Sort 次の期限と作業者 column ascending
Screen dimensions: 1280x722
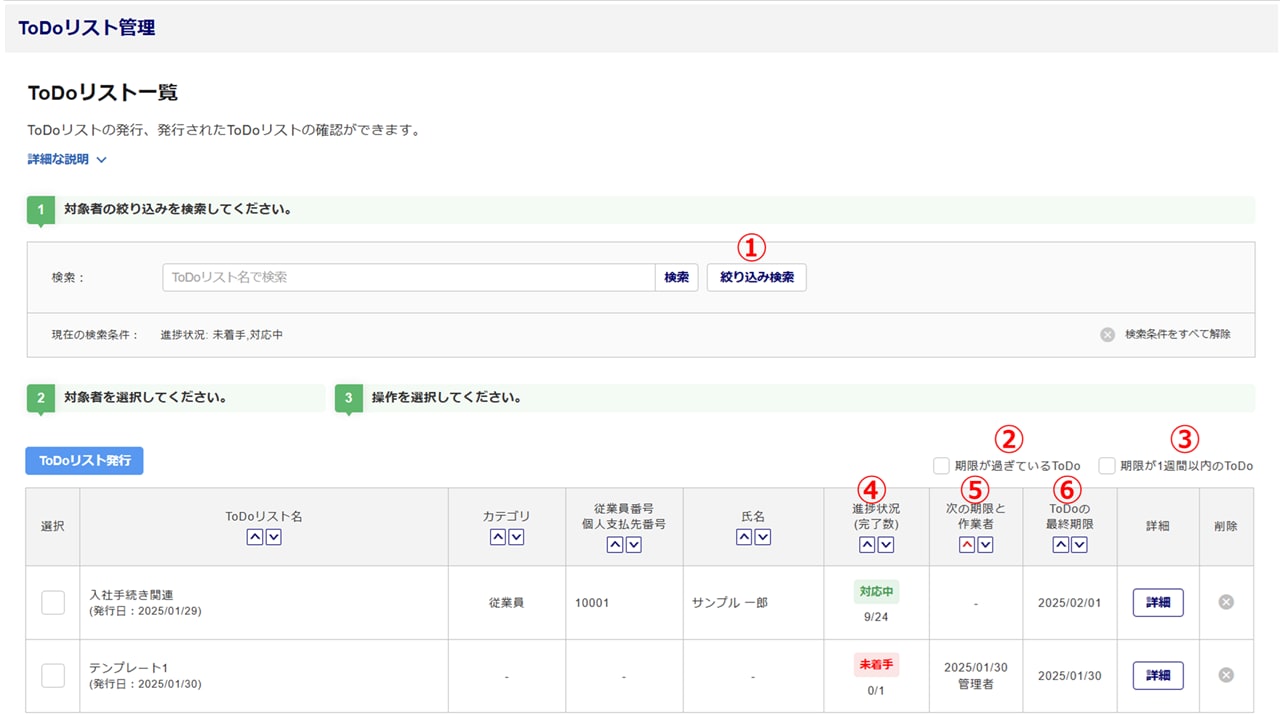tap(966, 545)
